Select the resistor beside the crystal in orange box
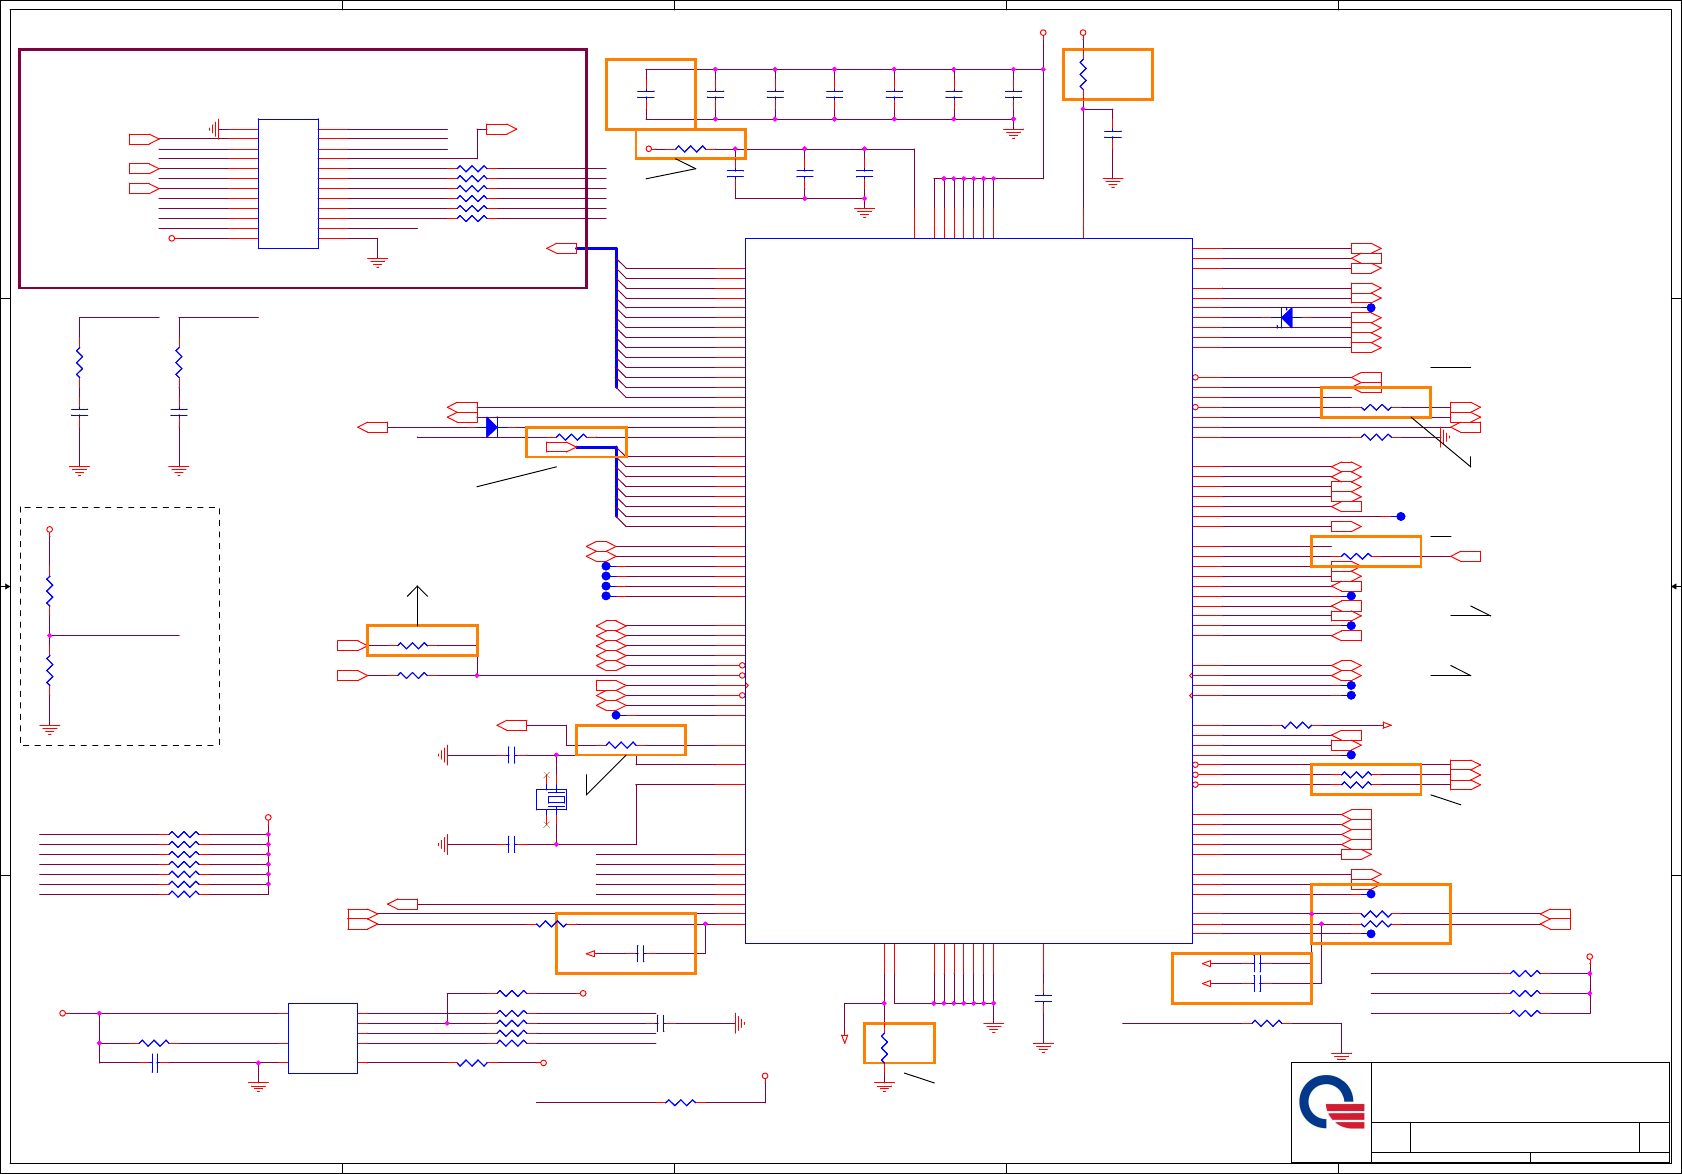 coord(621,745)
